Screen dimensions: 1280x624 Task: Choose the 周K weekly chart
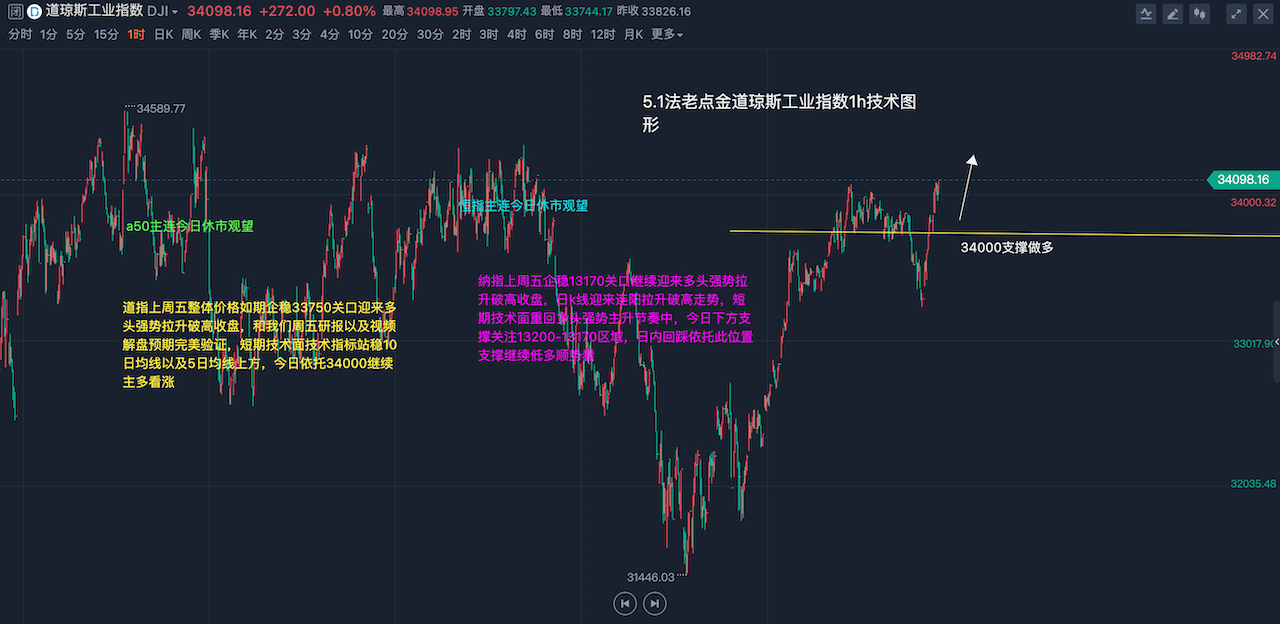191,34
